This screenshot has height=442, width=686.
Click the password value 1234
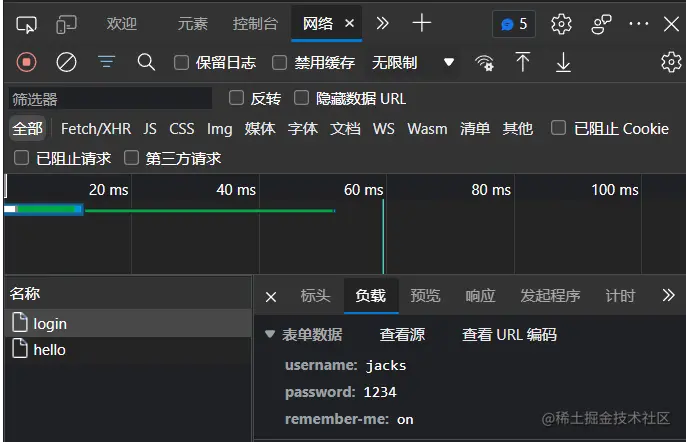coord(380,392)
